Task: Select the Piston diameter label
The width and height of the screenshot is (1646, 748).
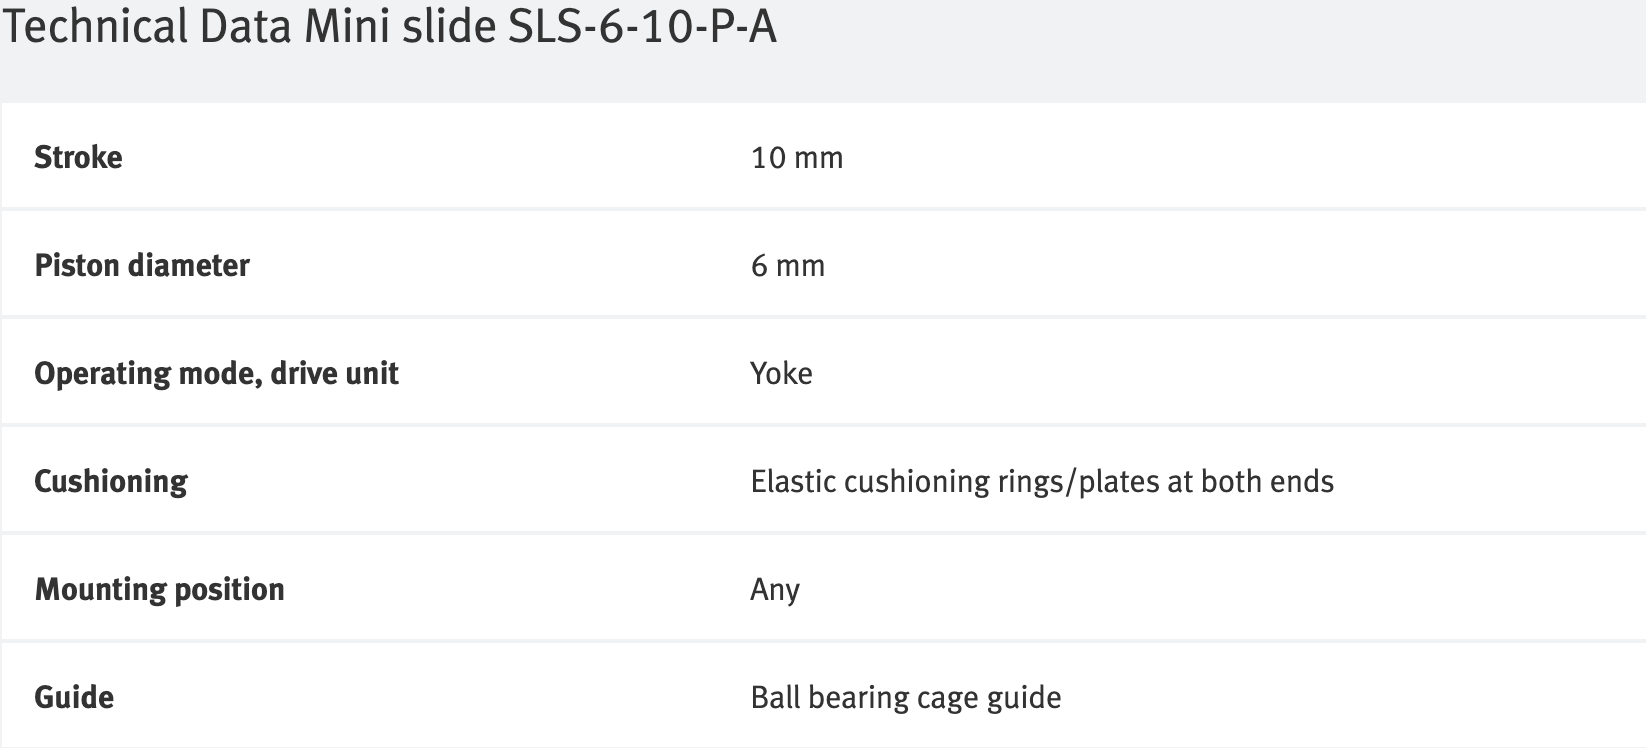Action: pos(142,265)
